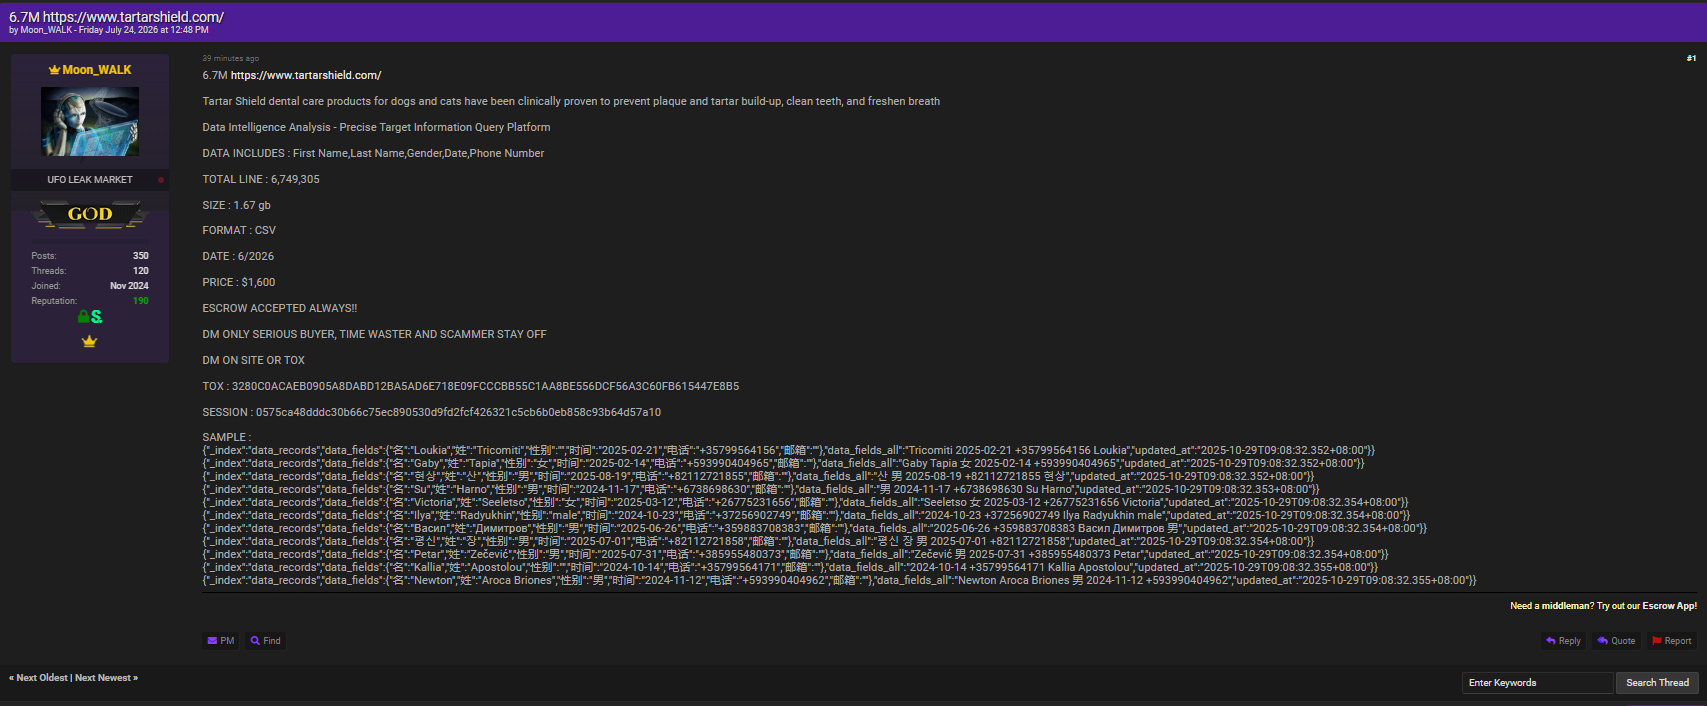Click the 'UFO LEAK MARKET' user title
The height and width of the screenshot is (706, 1707).
click(90, 180)
